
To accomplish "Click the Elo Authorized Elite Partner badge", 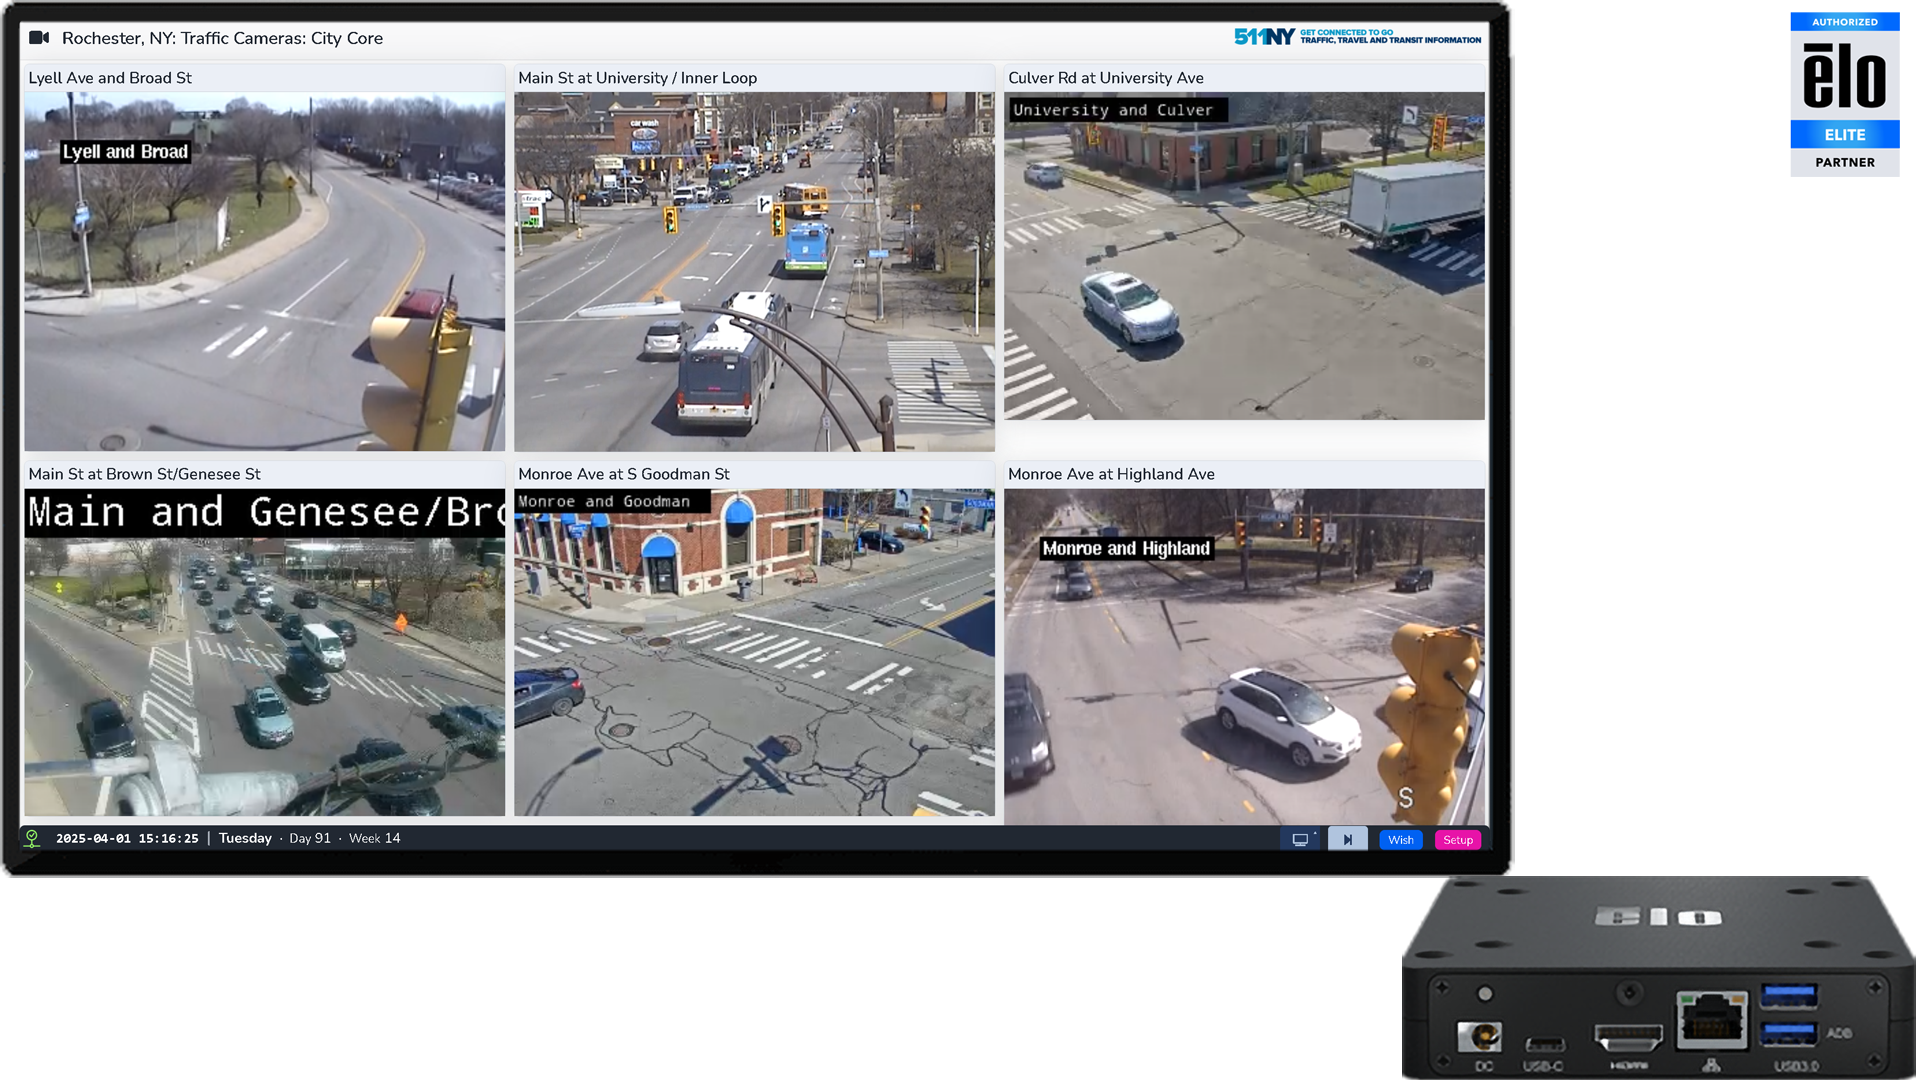I will click(1844, 94).
